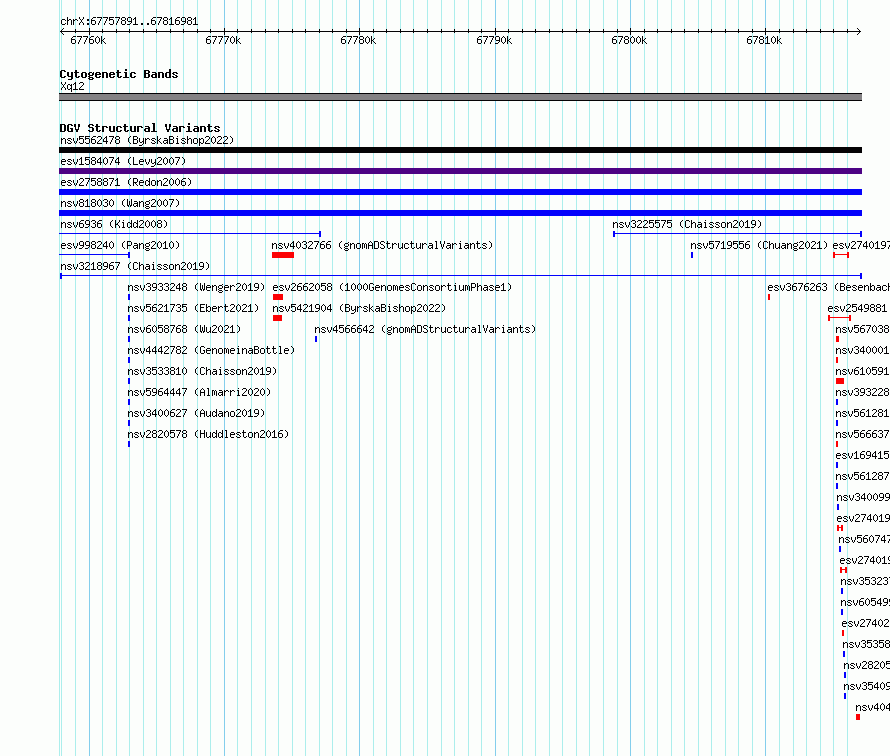Screen dimensions: 890x756
Task: Click nsv6058768 (Wu2021) label
Action: (184, 329)
